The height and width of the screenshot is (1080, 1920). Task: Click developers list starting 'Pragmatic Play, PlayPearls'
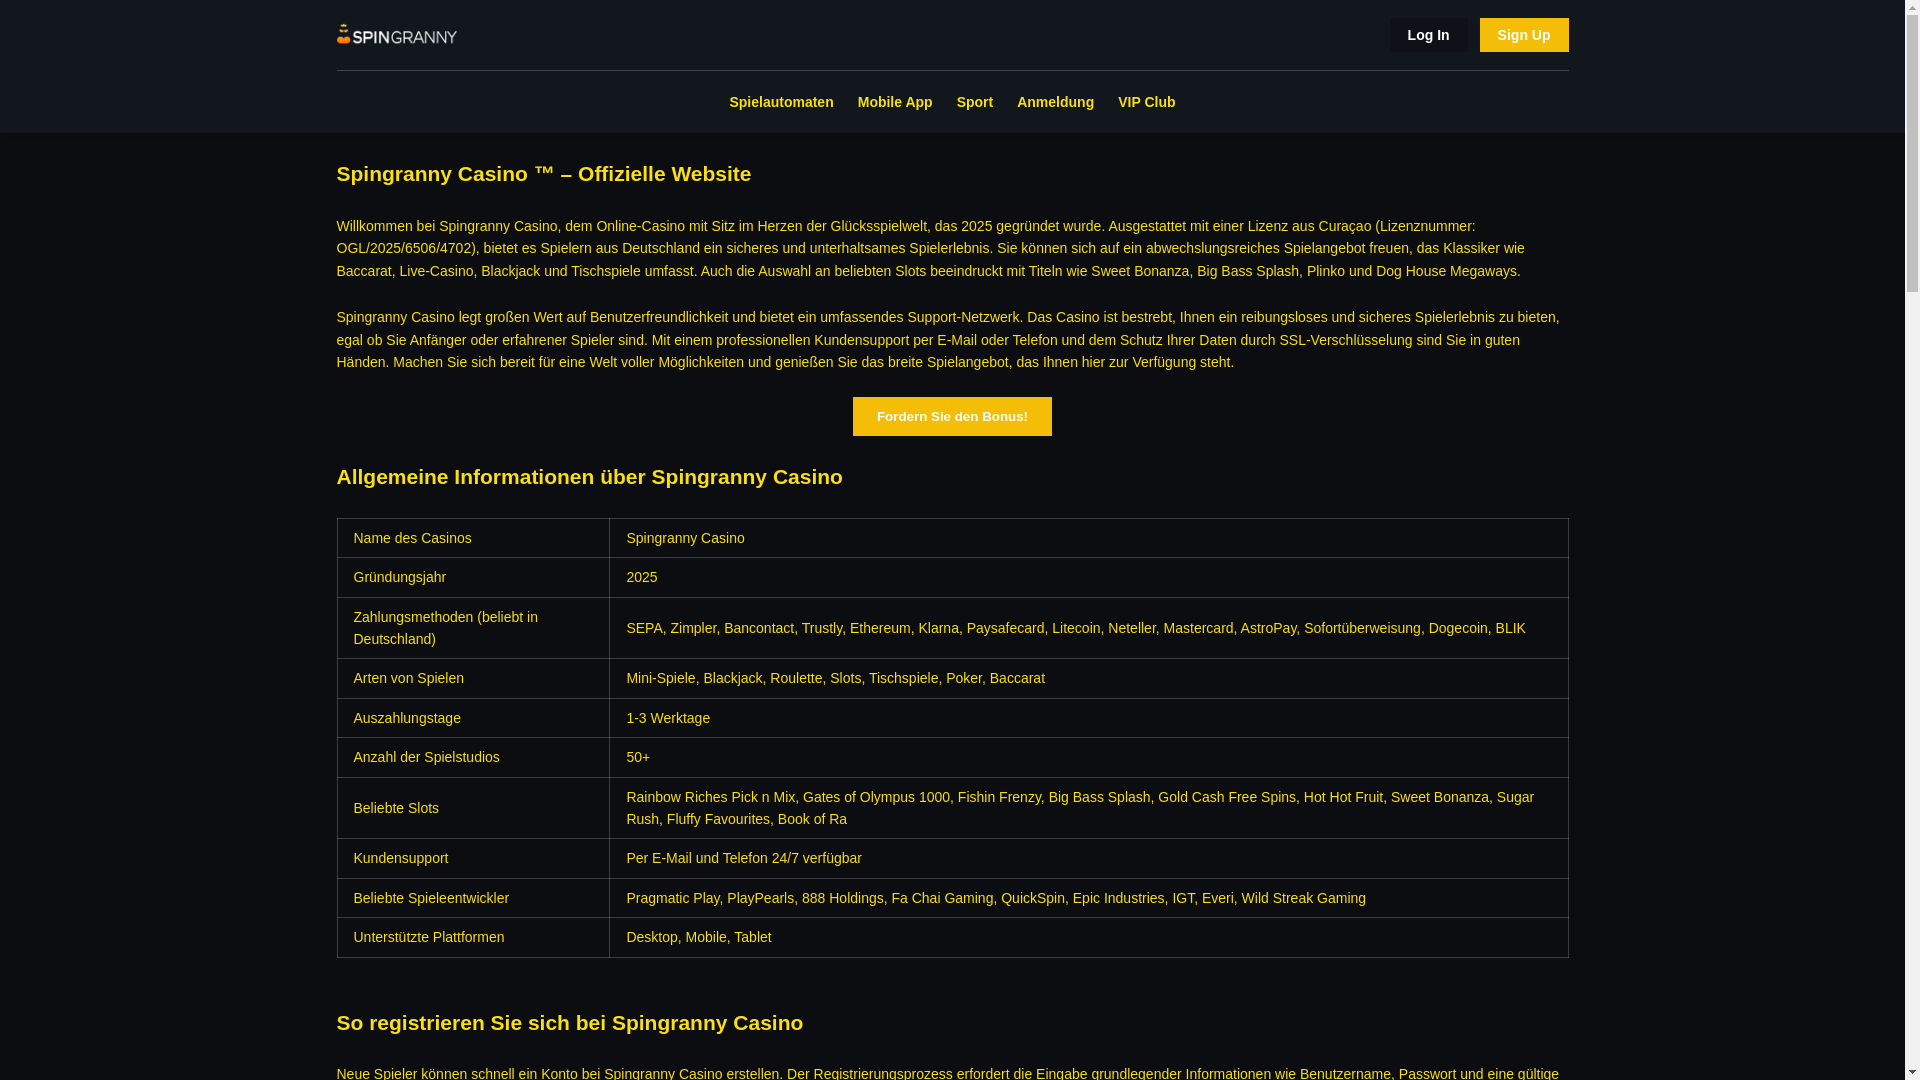pyautogui.click(x=995, y=898)
